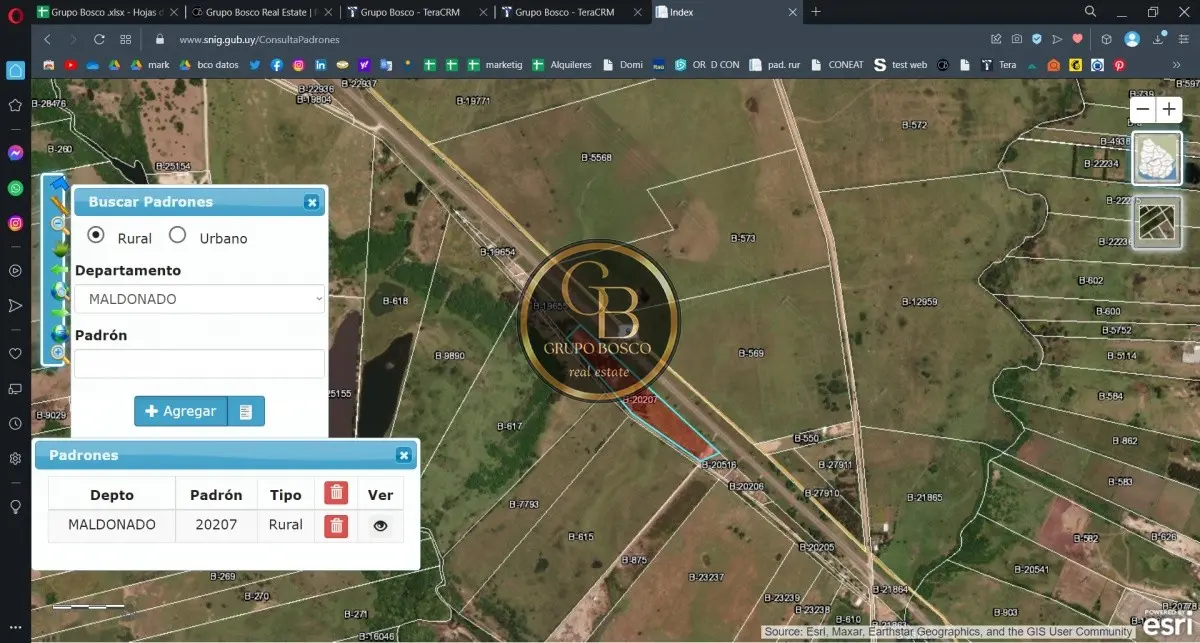Open Instagram in the Opera sidebar
The image size is (1200, 643).
tap(15, 223)
